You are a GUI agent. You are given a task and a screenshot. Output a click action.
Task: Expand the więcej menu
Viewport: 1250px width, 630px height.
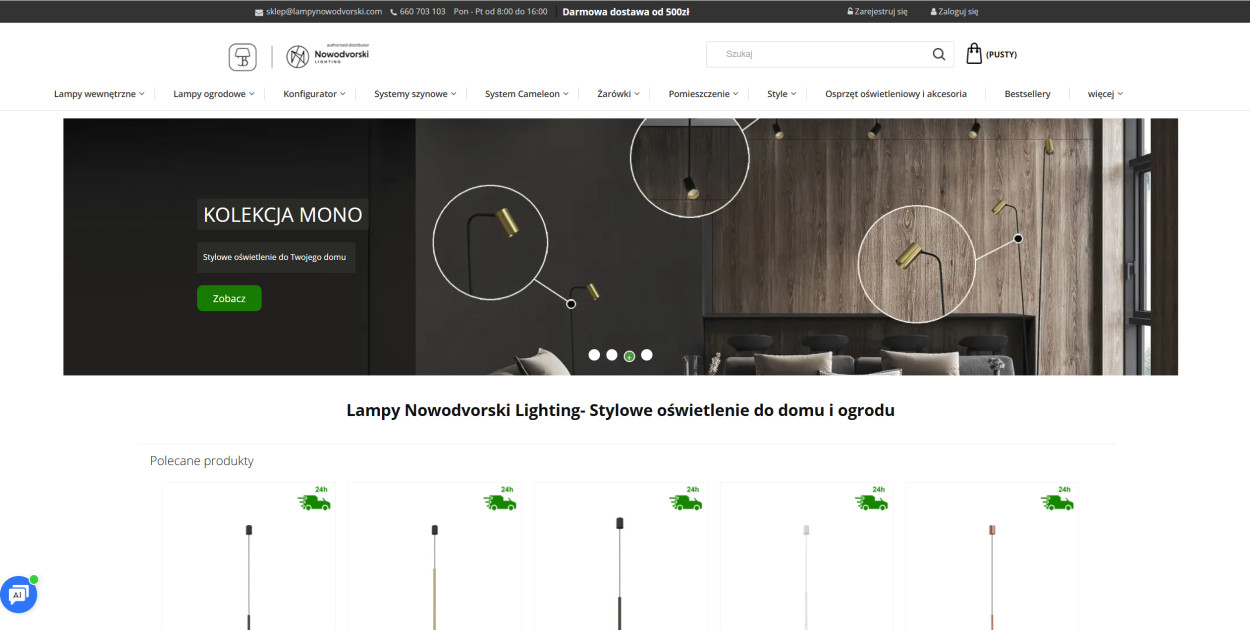pos(1105,94)
